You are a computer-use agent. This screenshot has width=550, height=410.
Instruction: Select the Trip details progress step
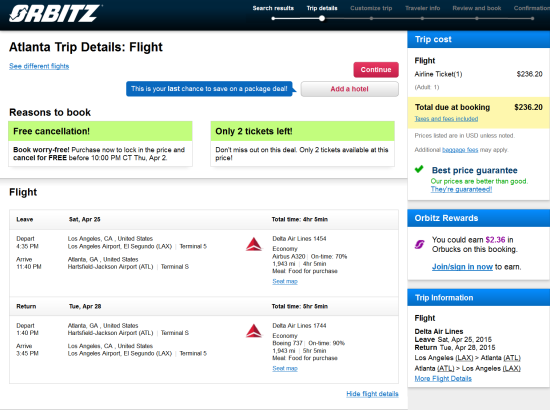tap(322, 8)
